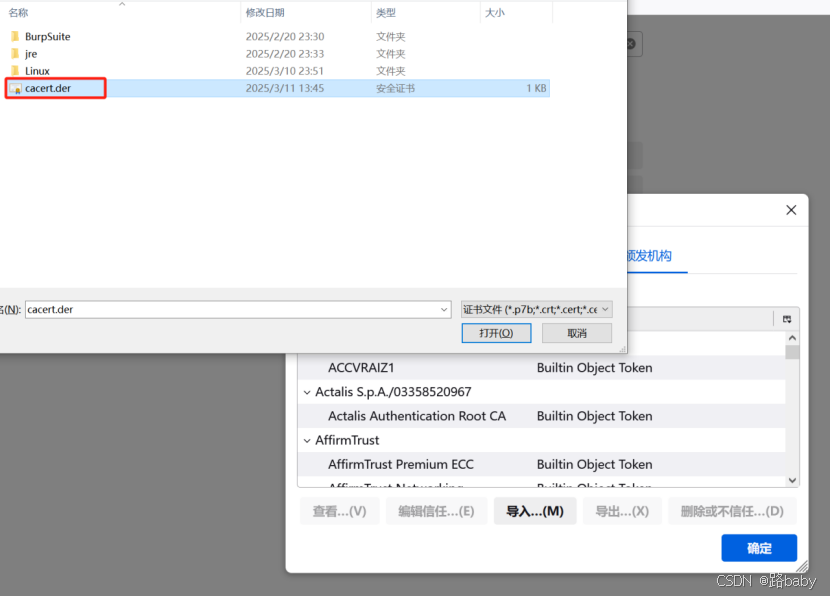This screenshot has height=597, width=831.
Task: Expand the file name history dropdown arrow
Action: click(444, 310)
